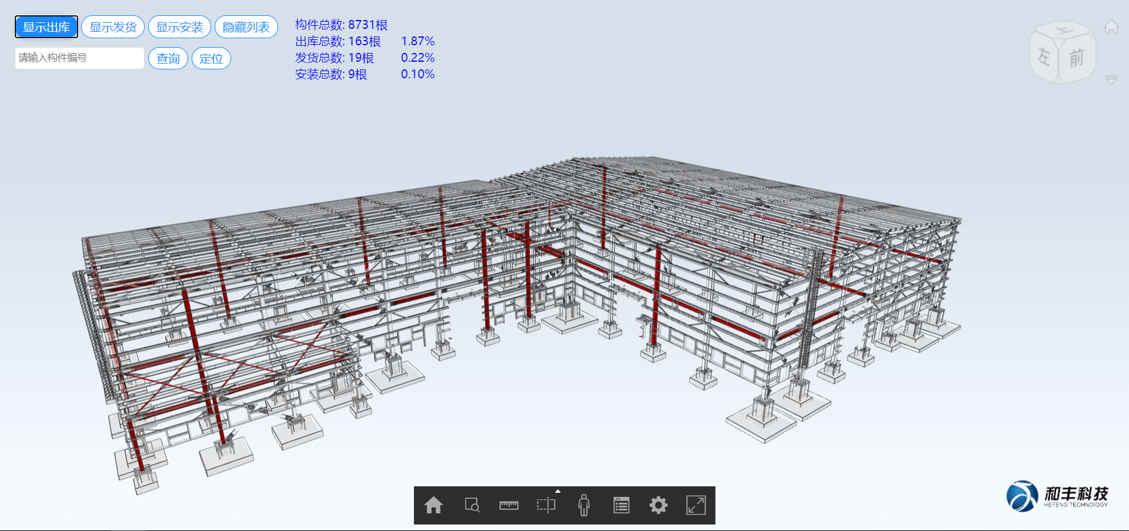Open the properties panel icon
The height and width of the screenshot is (531, 1129).
[x=621, y=505]
